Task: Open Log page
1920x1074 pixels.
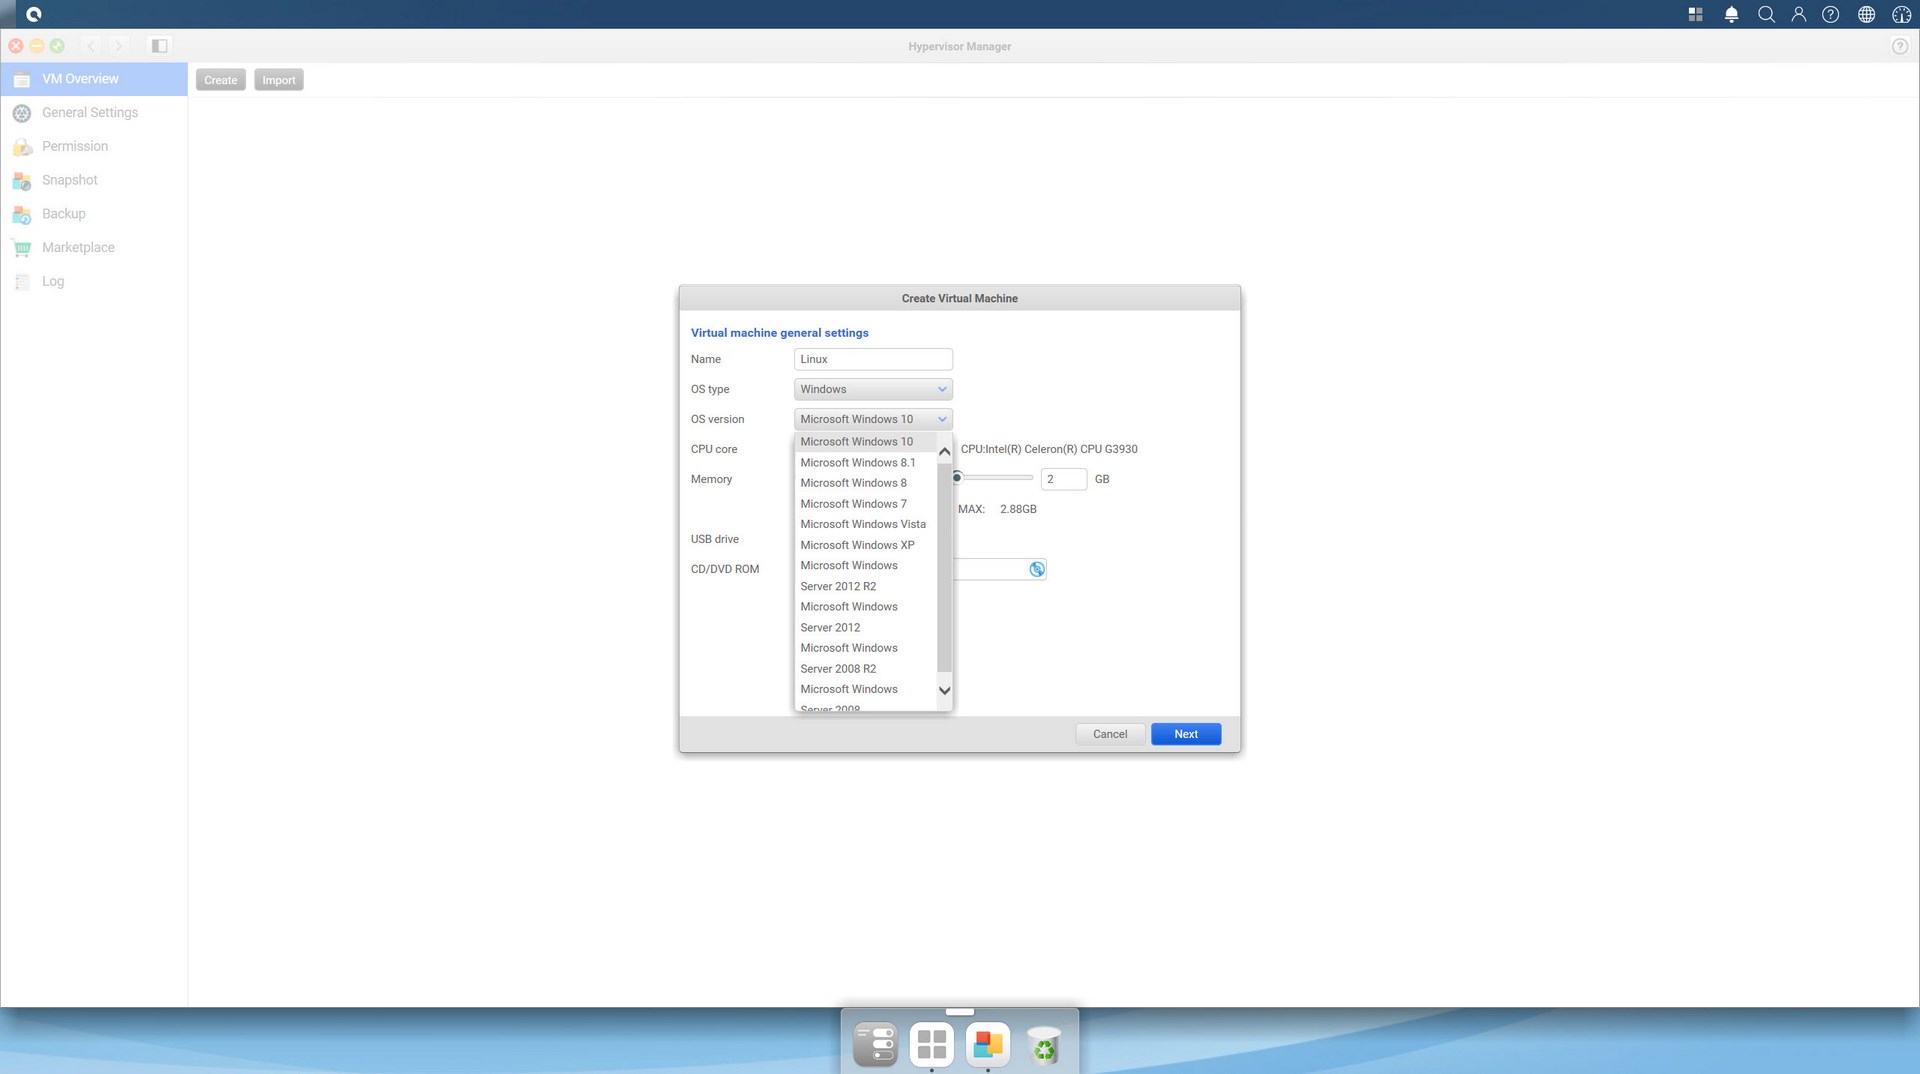Action: tap(94, 282)
